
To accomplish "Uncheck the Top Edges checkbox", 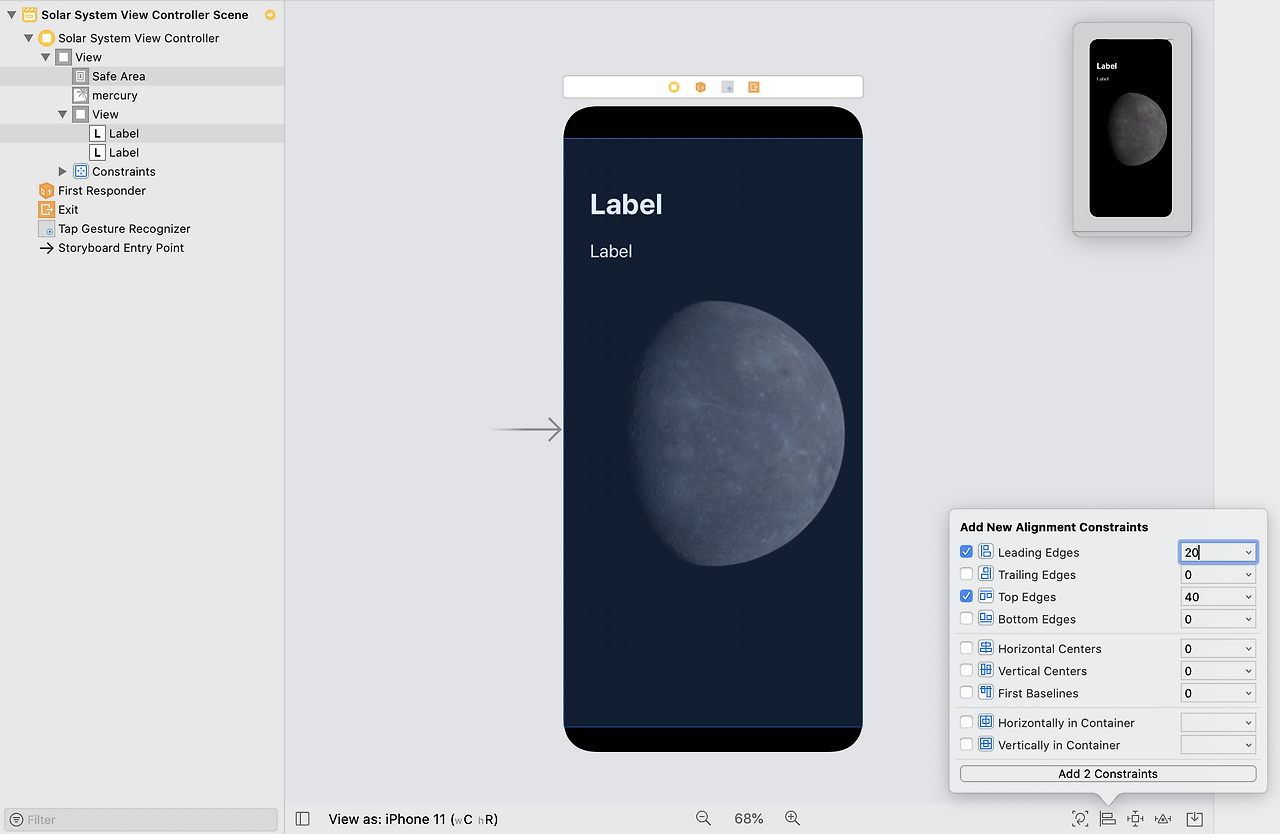I will click(966, 596).
